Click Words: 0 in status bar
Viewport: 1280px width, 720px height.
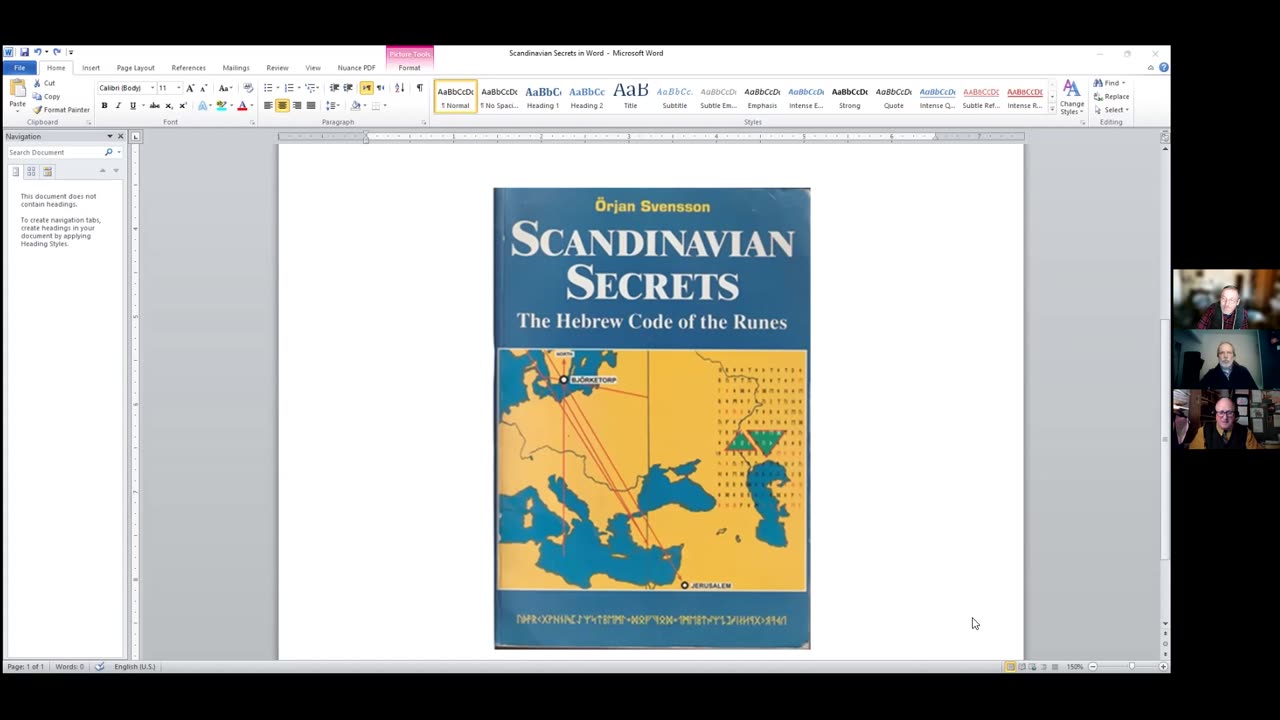[x=69, y=666]
